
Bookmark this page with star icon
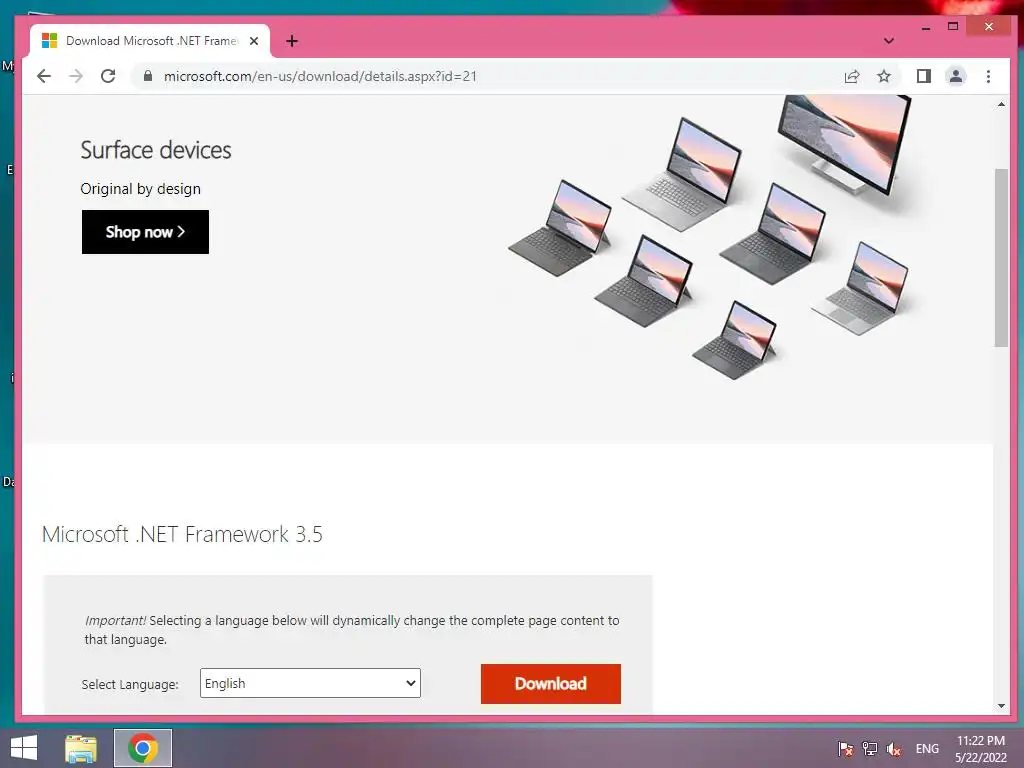click(884, 76)
